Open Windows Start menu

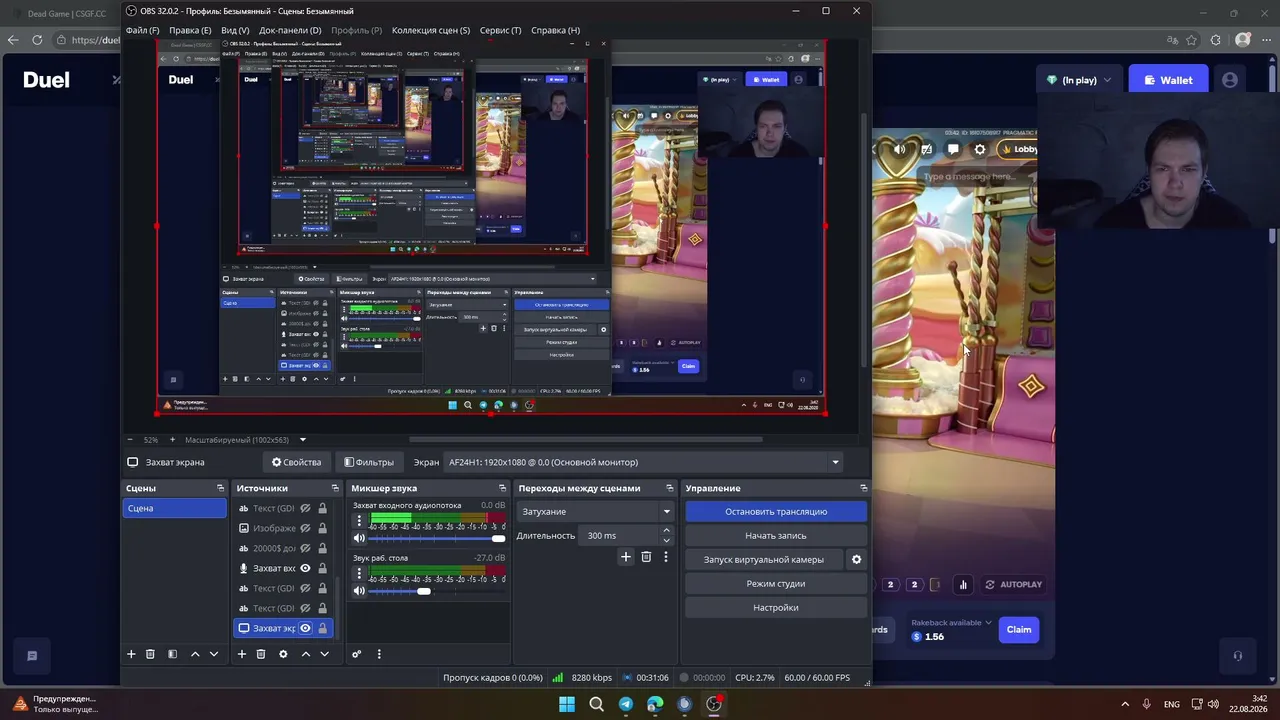click(x=567, y=704)
